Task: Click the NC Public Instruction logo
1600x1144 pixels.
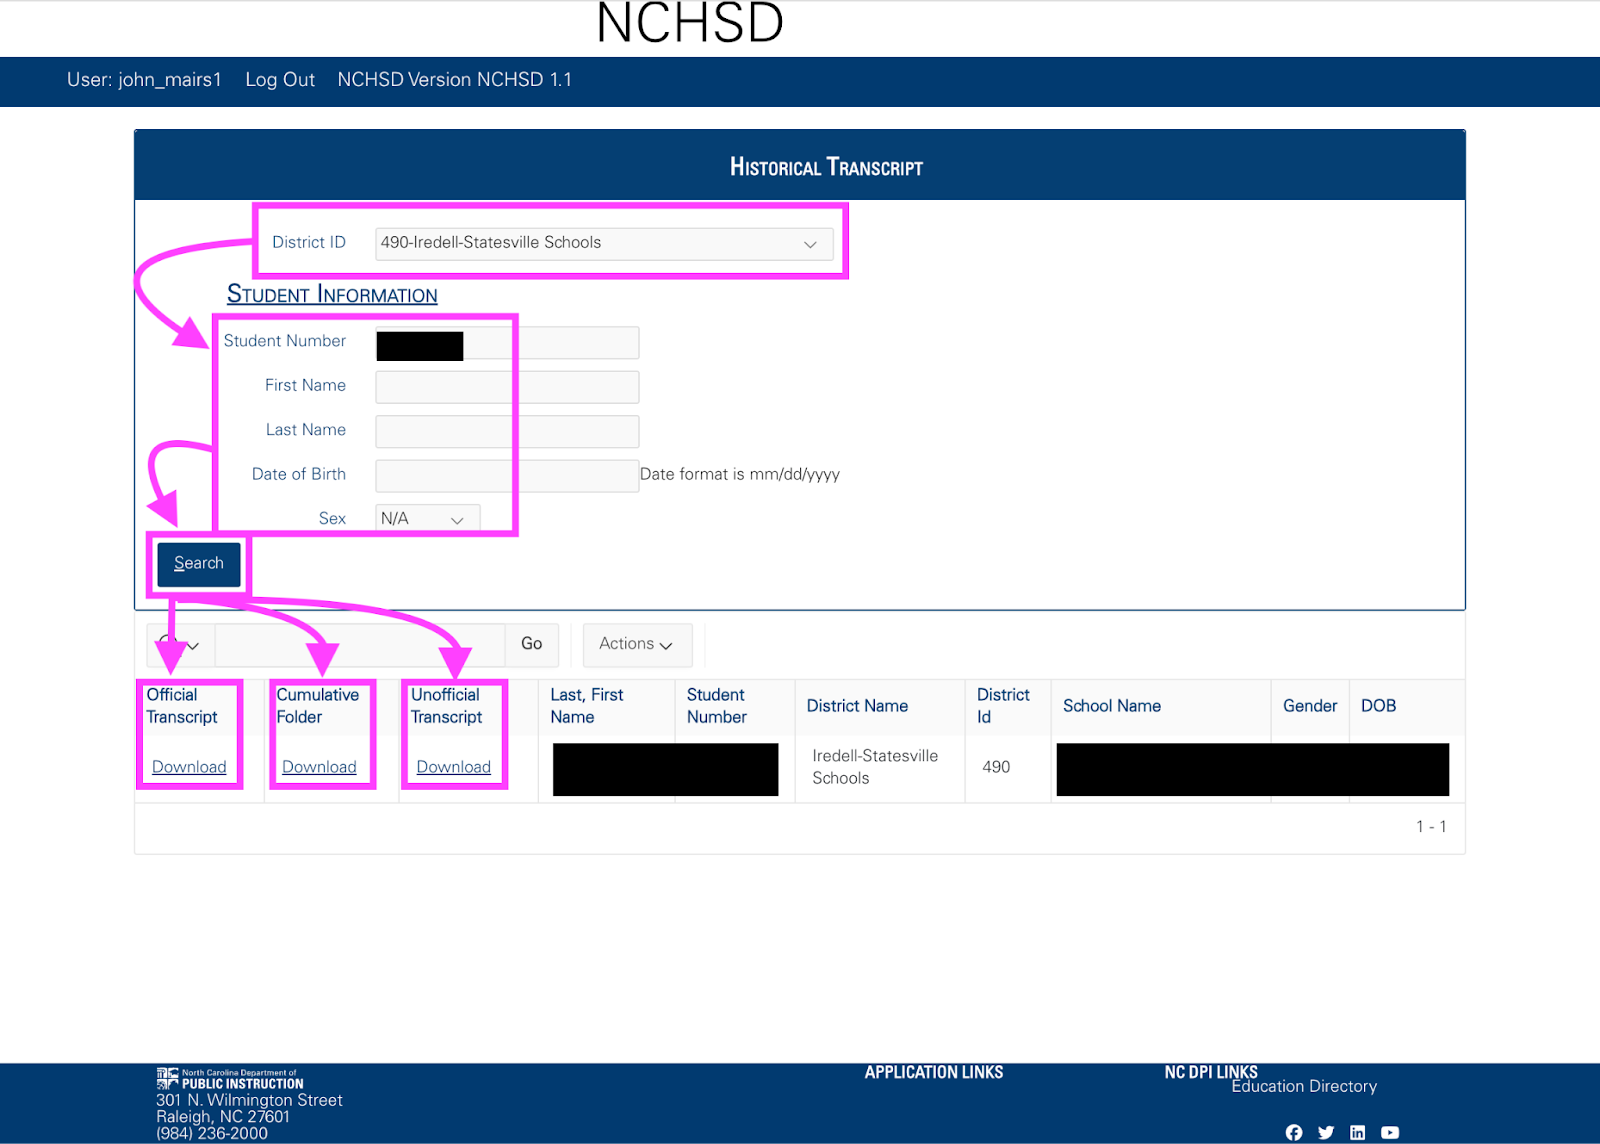Action: 228,1080
